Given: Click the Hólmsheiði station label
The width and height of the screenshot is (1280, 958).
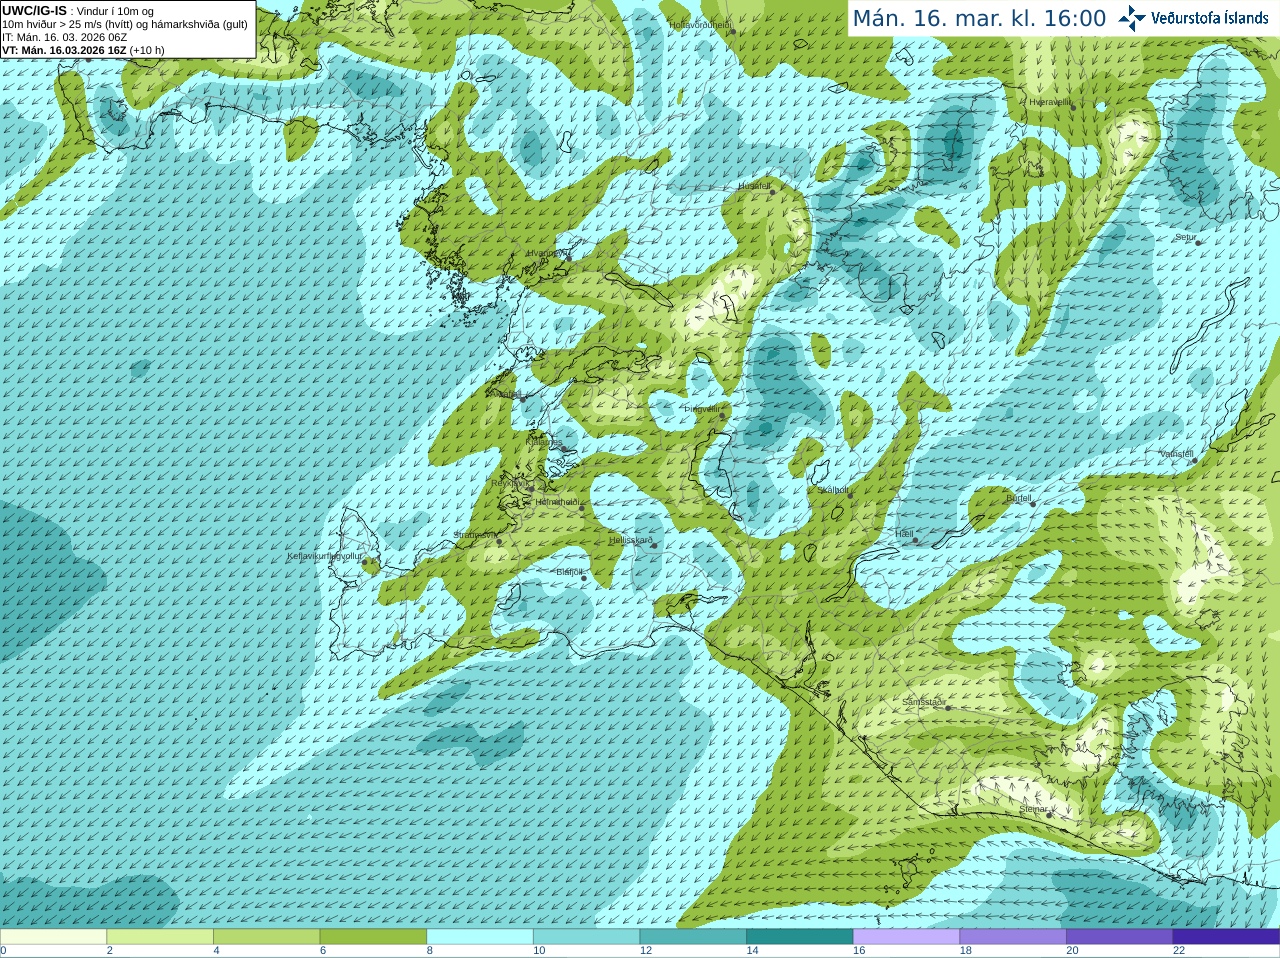Looking at the screenshot, I should (558, 502).
